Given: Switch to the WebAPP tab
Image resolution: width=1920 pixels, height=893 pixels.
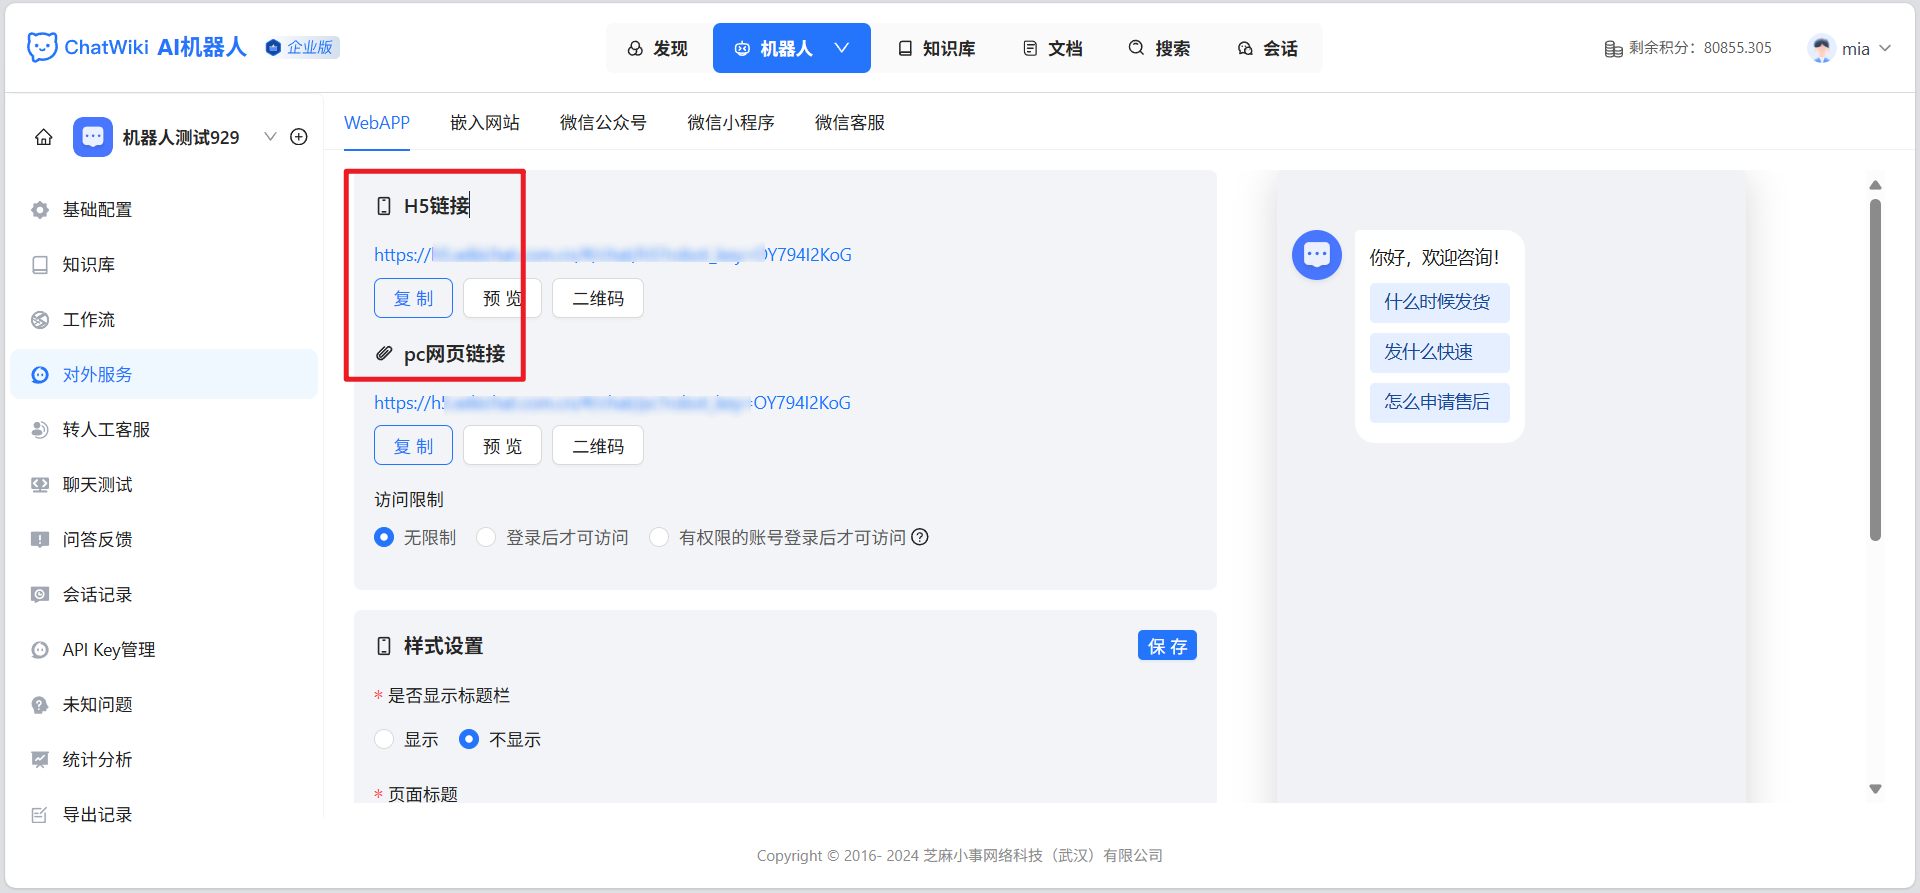Looking at the screenshot, I should (x=377, y=123).
